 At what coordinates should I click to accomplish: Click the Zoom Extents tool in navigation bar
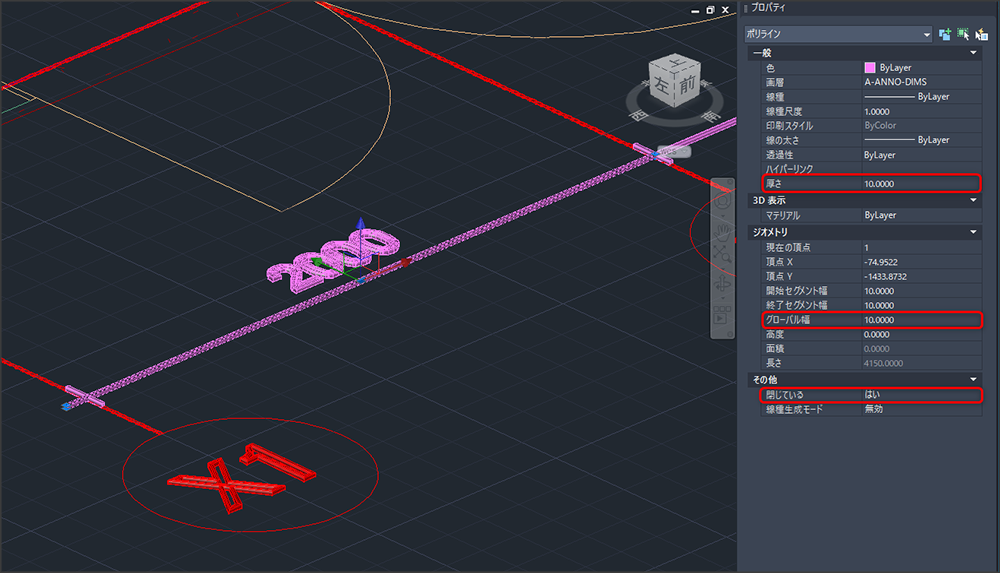pos(723,256)
